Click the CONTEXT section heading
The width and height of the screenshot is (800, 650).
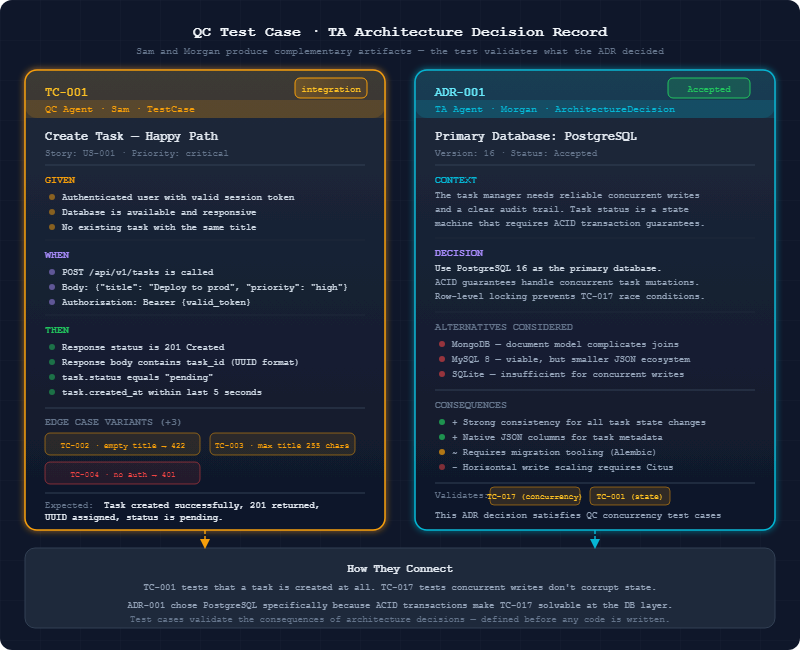[456, 180]
